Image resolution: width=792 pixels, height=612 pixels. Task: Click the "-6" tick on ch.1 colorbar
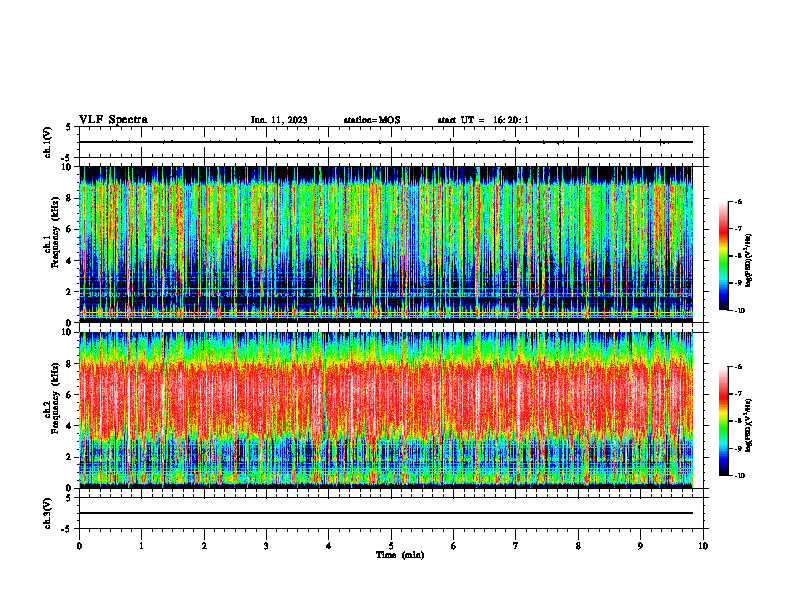click(739, 202)
